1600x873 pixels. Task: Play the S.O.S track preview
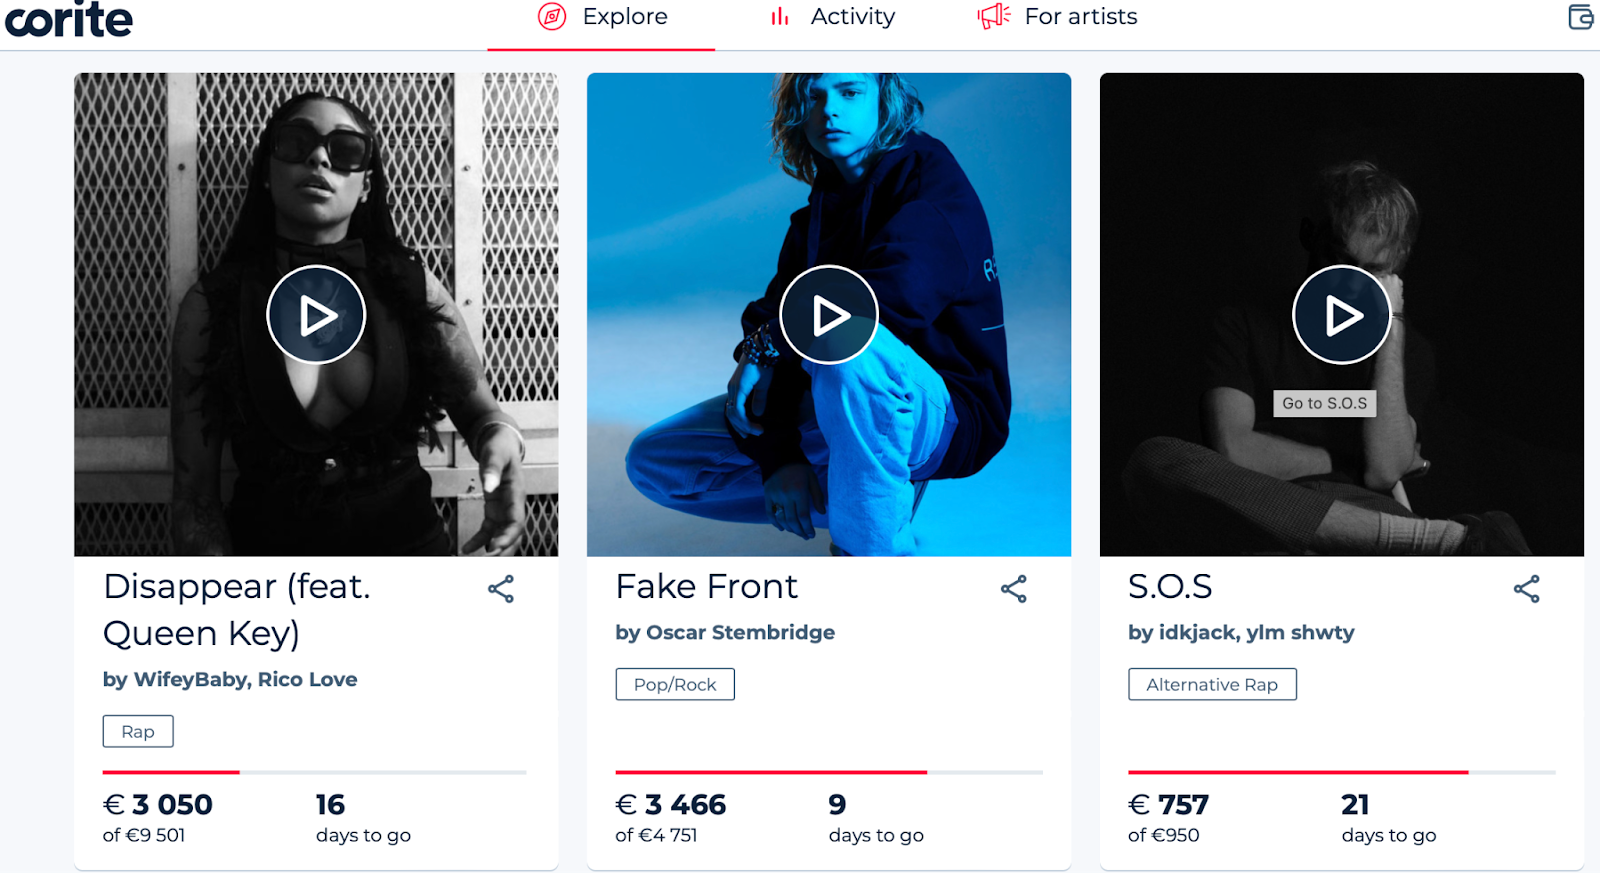tap(1342, 315)
